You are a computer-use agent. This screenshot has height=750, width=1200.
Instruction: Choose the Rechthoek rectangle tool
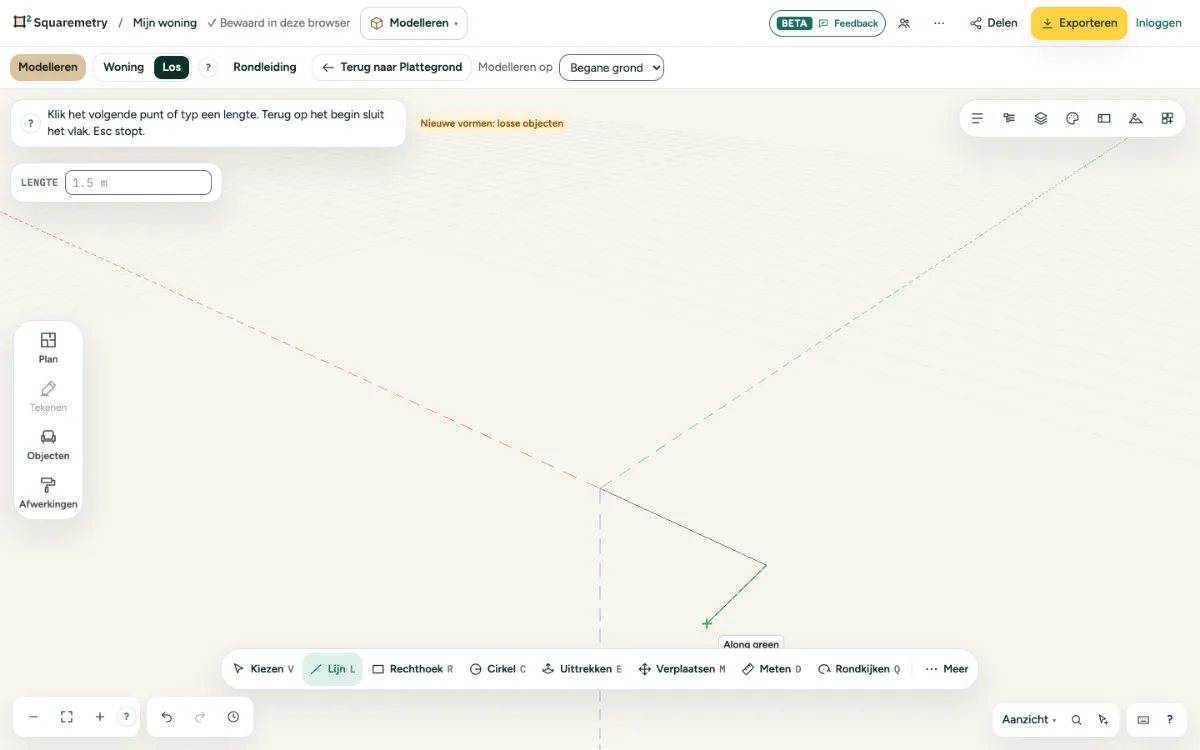(412, 669)
